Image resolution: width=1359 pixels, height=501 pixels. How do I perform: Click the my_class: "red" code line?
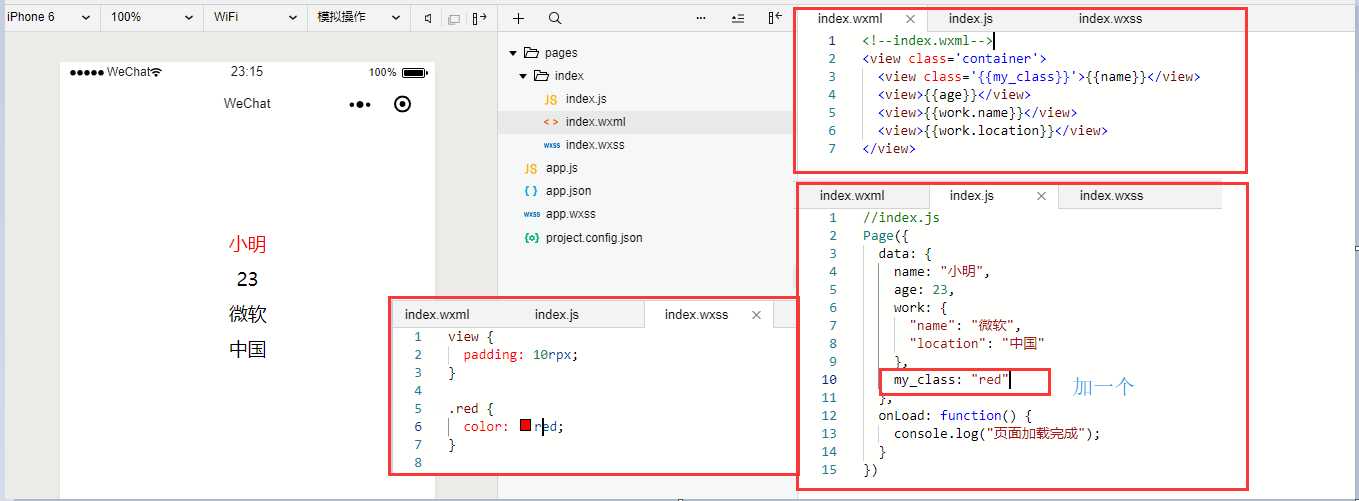(951, 380)
